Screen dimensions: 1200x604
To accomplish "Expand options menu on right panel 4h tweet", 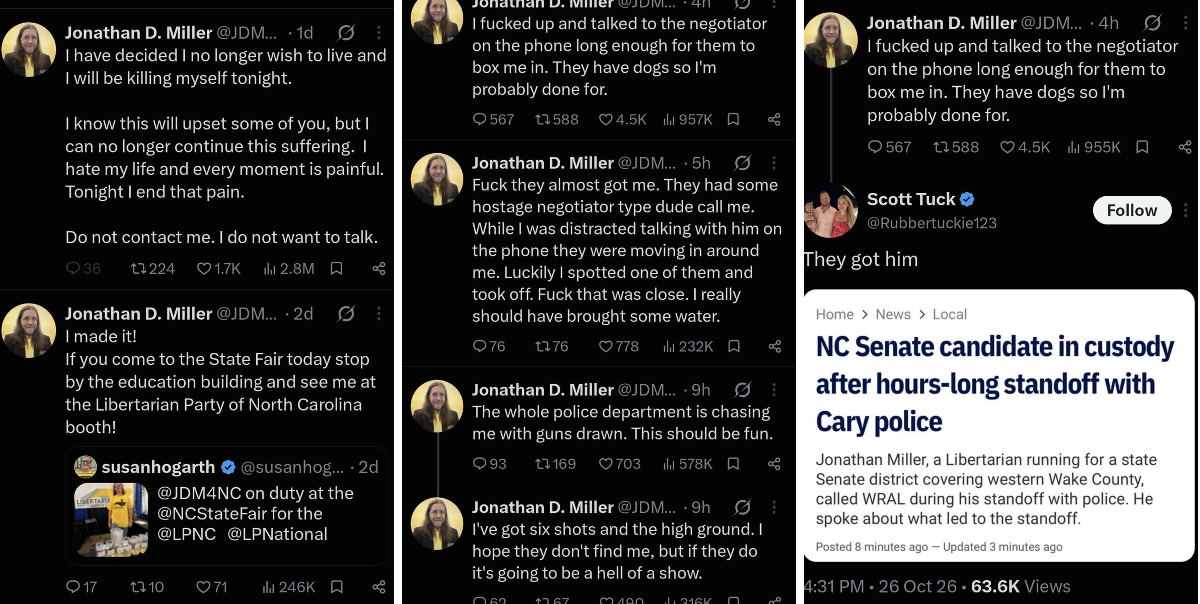I will 1185,23.
